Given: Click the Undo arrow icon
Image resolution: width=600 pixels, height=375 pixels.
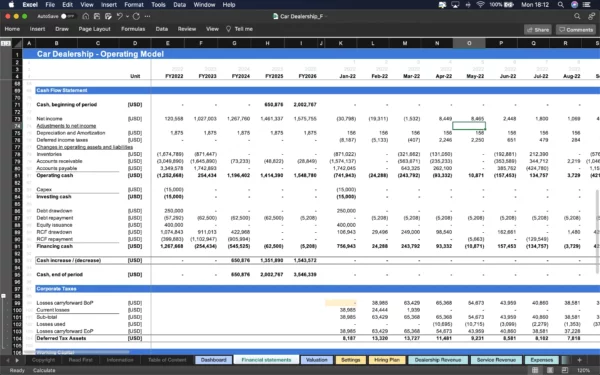Looking at the screenshot, I should click(119, 16).
